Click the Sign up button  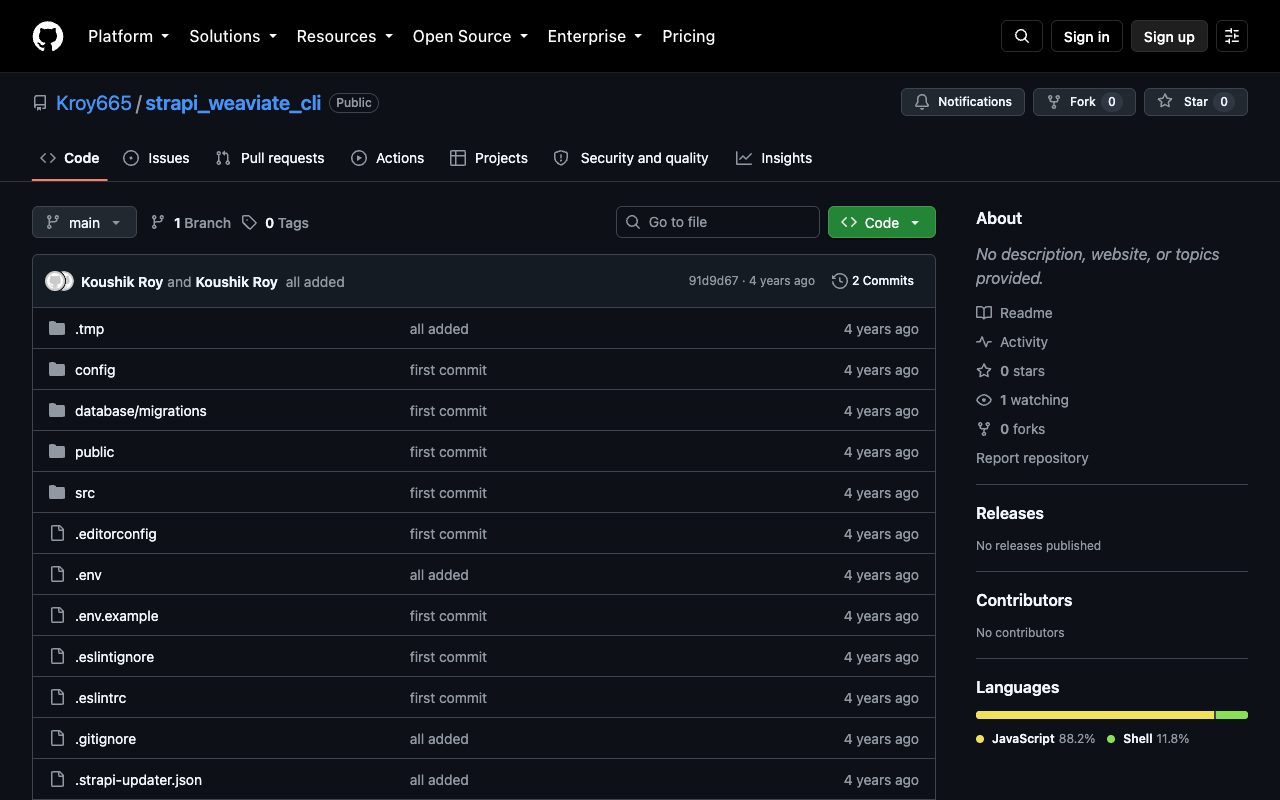tap(1169, 36)
